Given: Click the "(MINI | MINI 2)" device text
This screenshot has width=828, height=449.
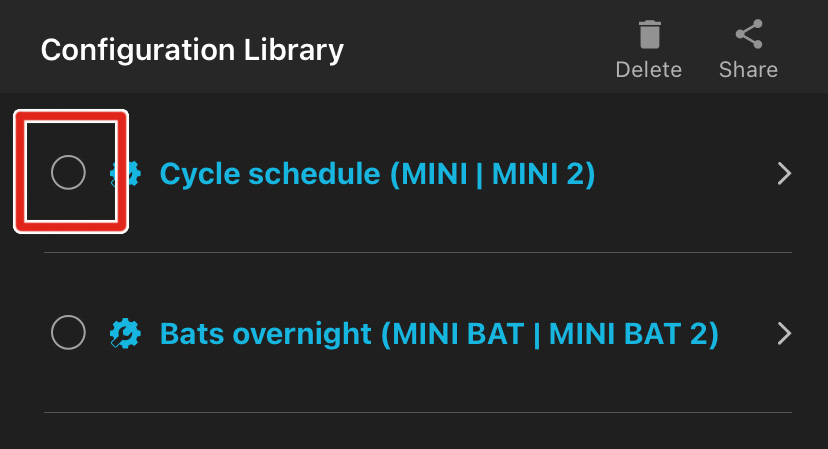Looking at the screenshot, I should coord(493,174).
